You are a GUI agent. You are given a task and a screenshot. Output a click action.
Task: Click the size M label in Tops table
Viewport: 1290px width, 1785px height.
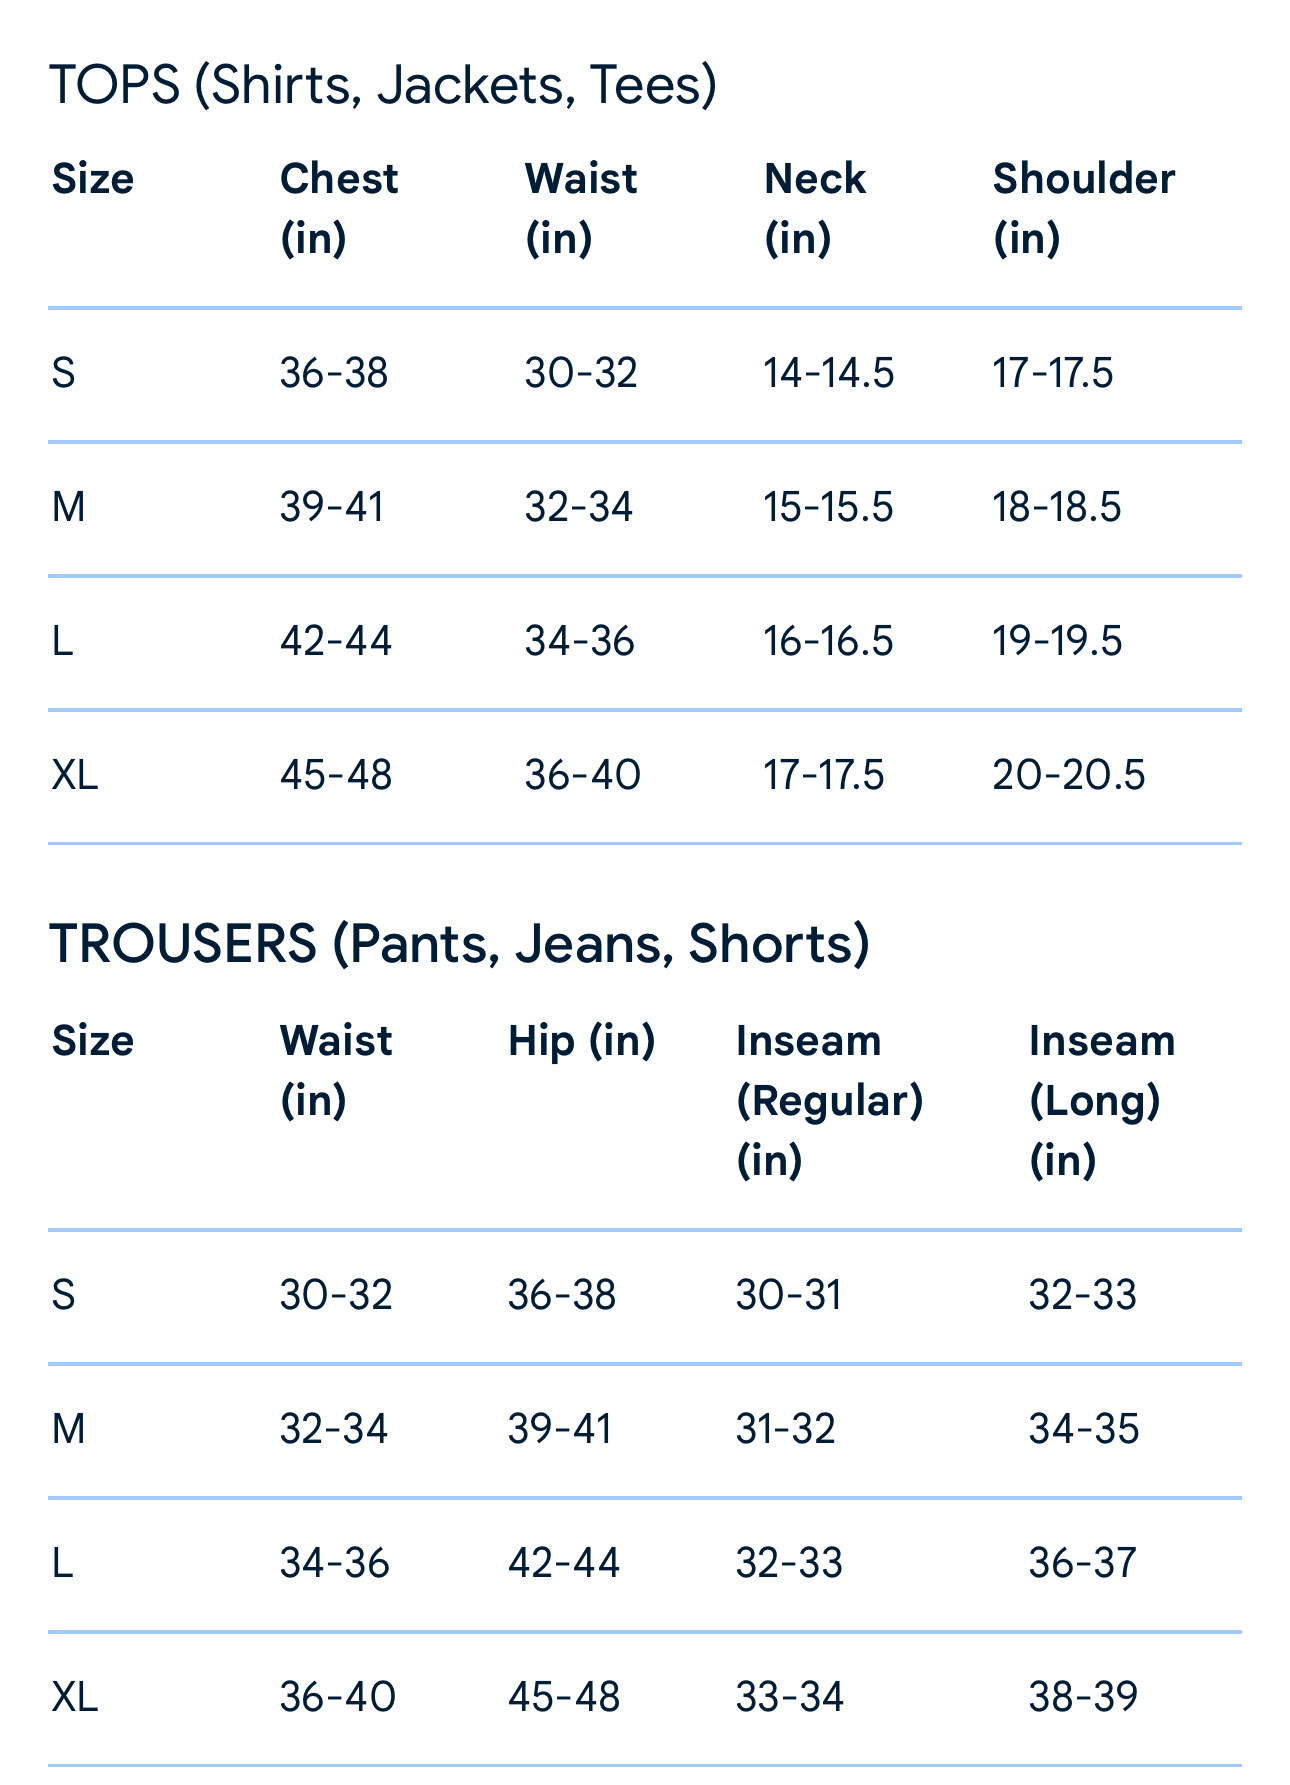(68, 507)
